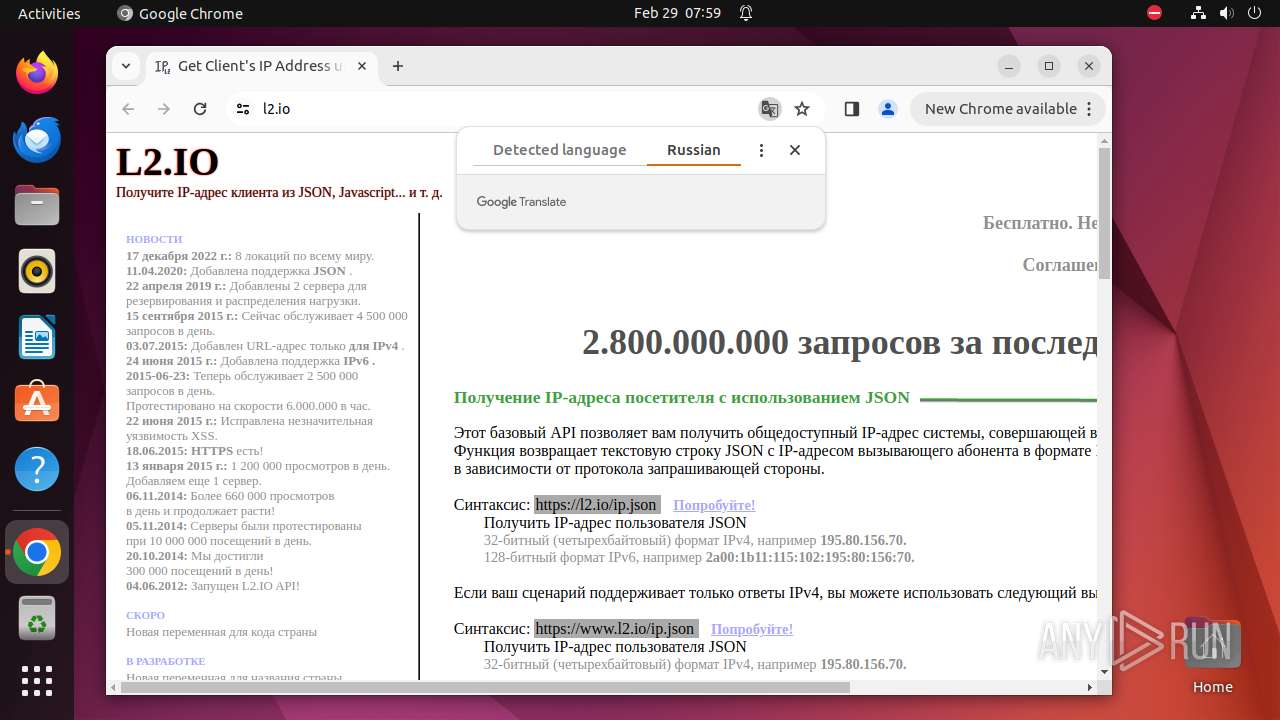Select the Russian translation tab
1280x720 pixels.
[694, 150]
